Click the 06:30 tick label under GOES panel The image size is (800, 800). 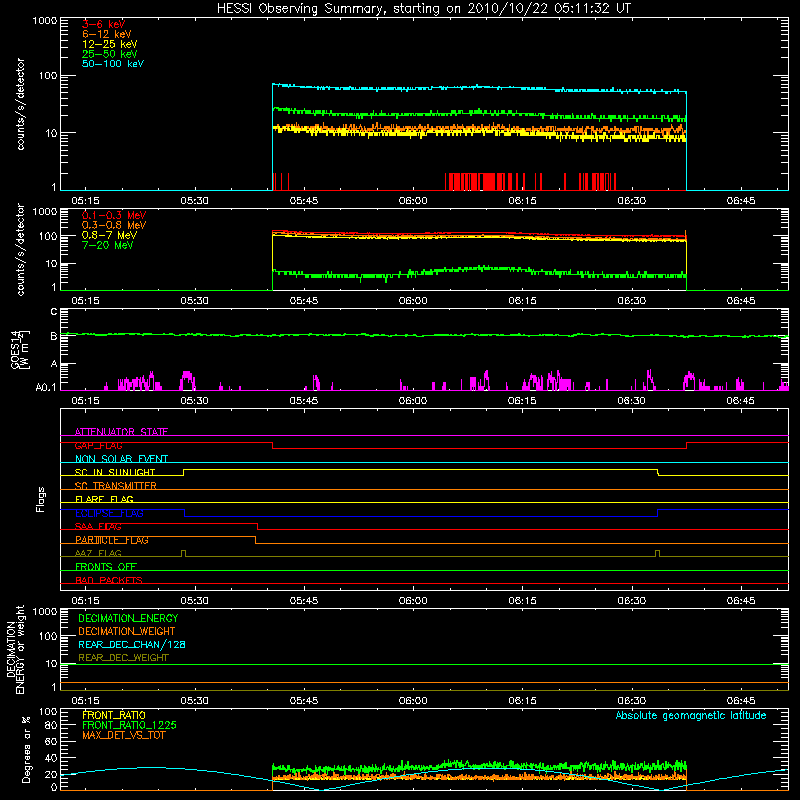(x=632, y=401)
